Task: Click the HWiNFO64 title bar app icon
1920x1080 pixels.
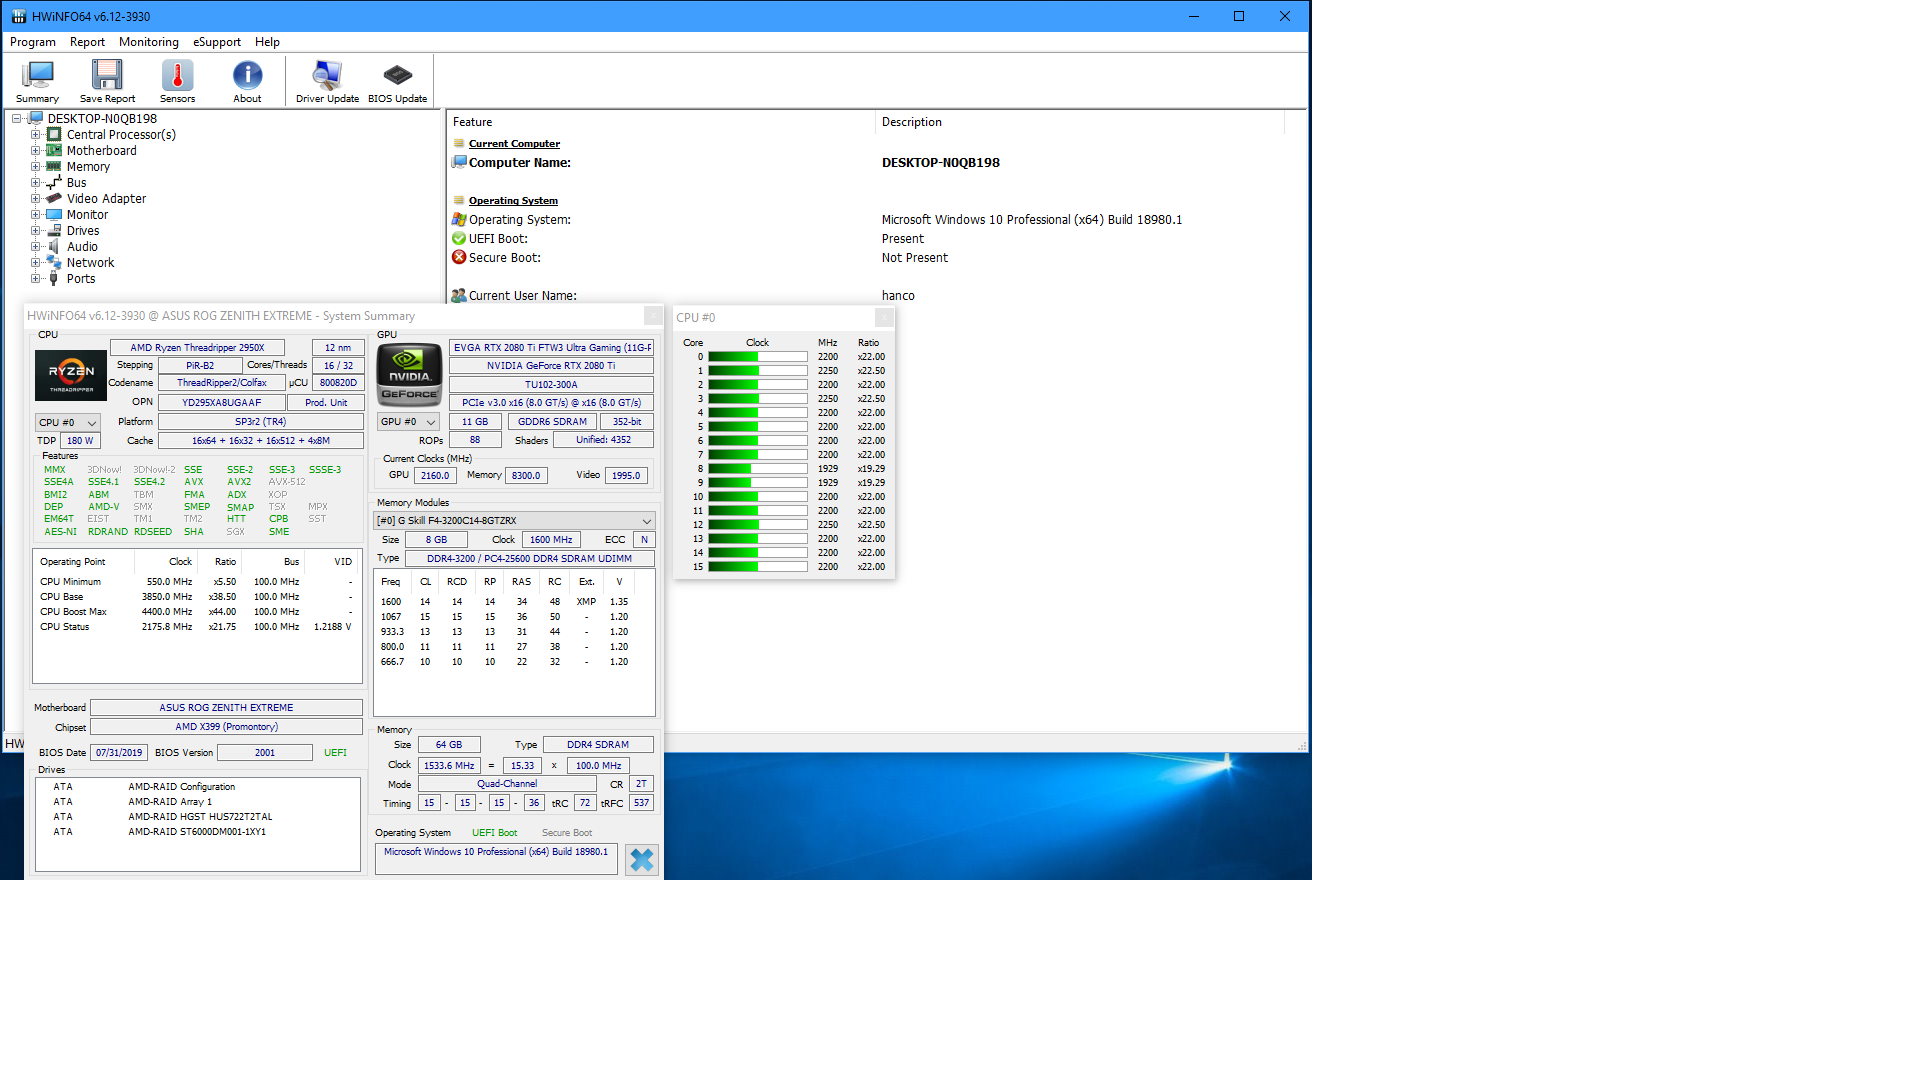Action: coord(18,16)
